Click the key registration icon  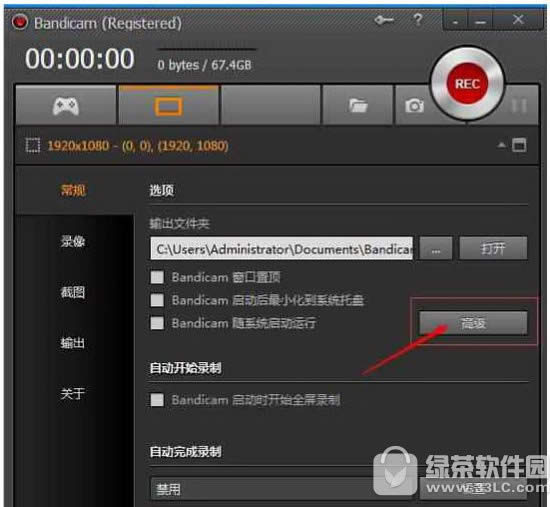pyautogui.click(x=384, y=20)
